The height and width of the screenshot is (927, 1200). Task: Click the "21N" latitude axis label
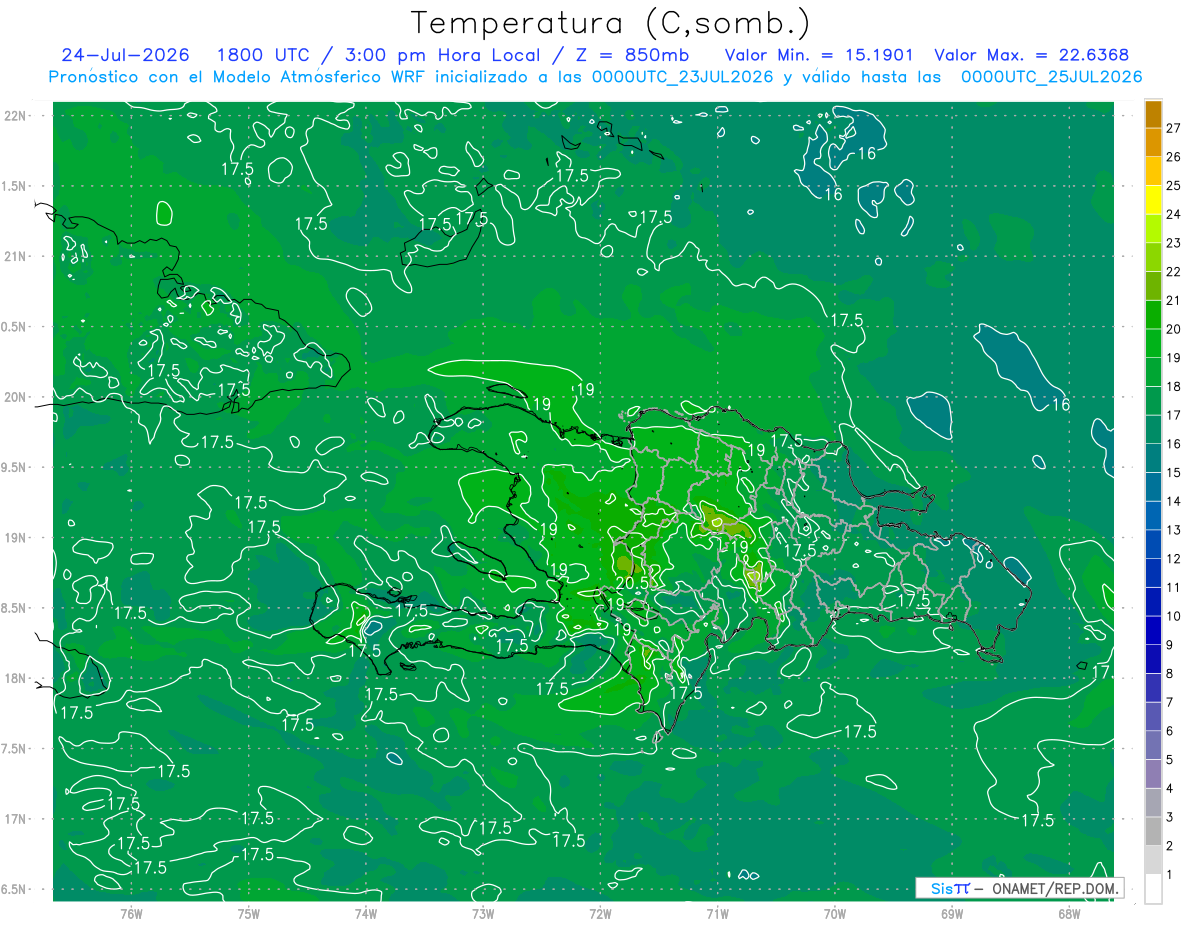pyautogui.click(x=15, y=256)
